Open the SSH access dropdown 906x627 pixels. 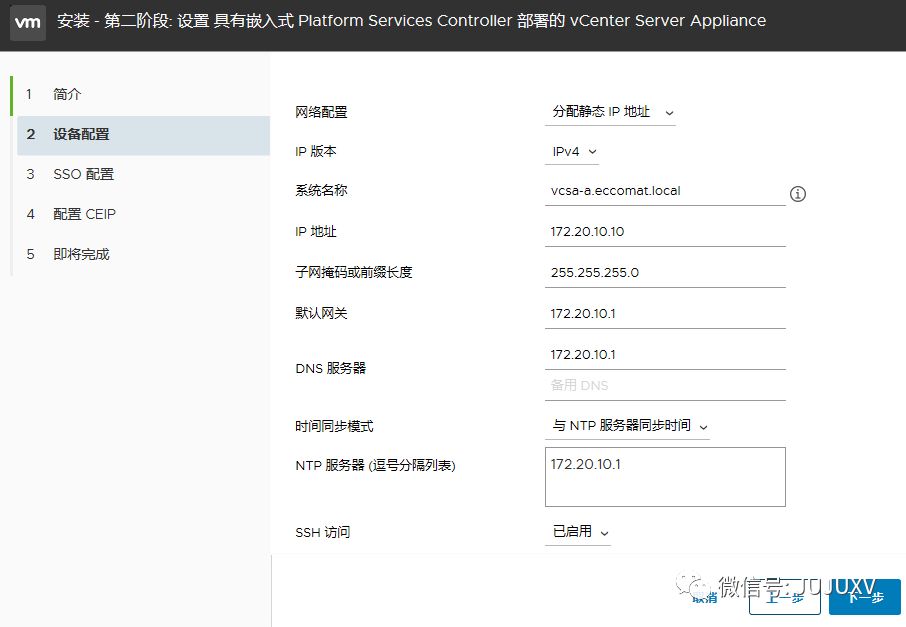pyautogui.click(x=578, y=532)
